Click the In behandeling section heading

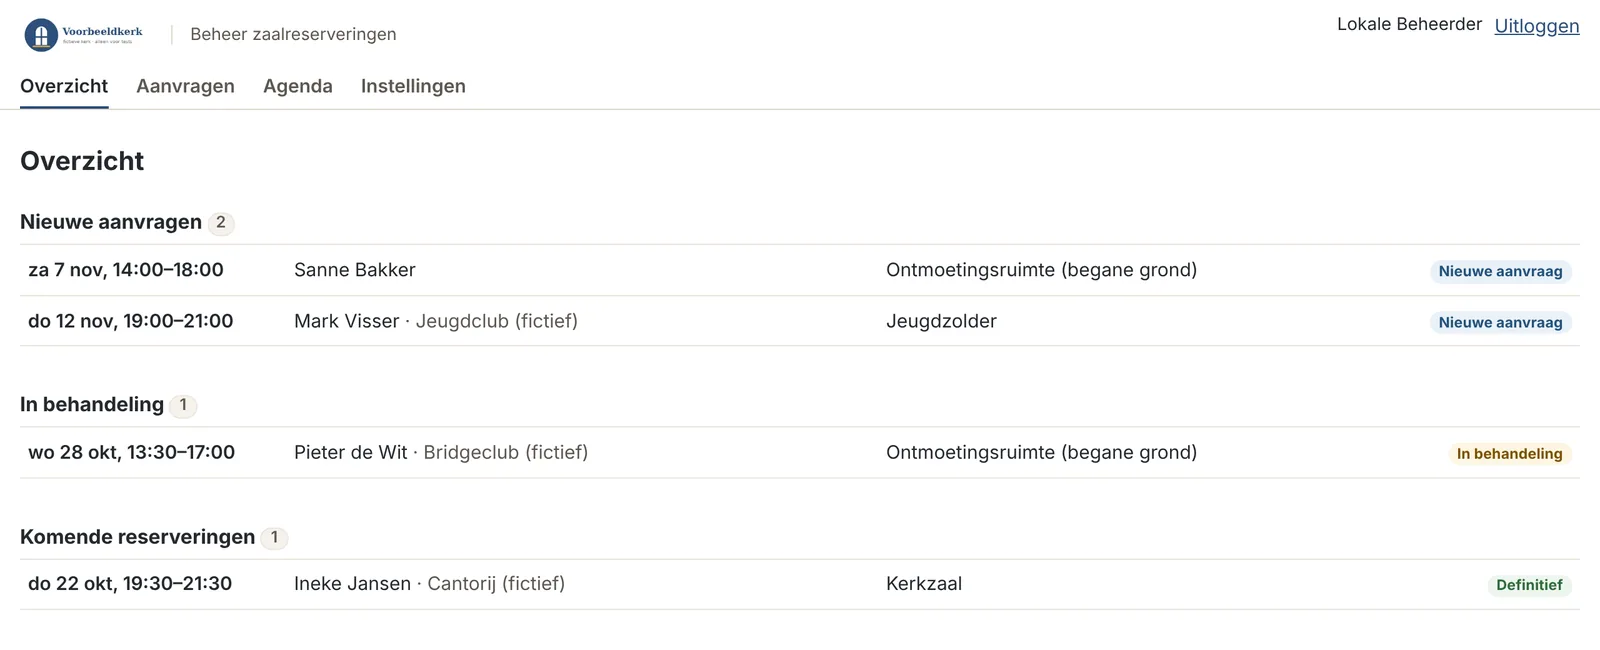pyautogui.click(x=92, y=404)
